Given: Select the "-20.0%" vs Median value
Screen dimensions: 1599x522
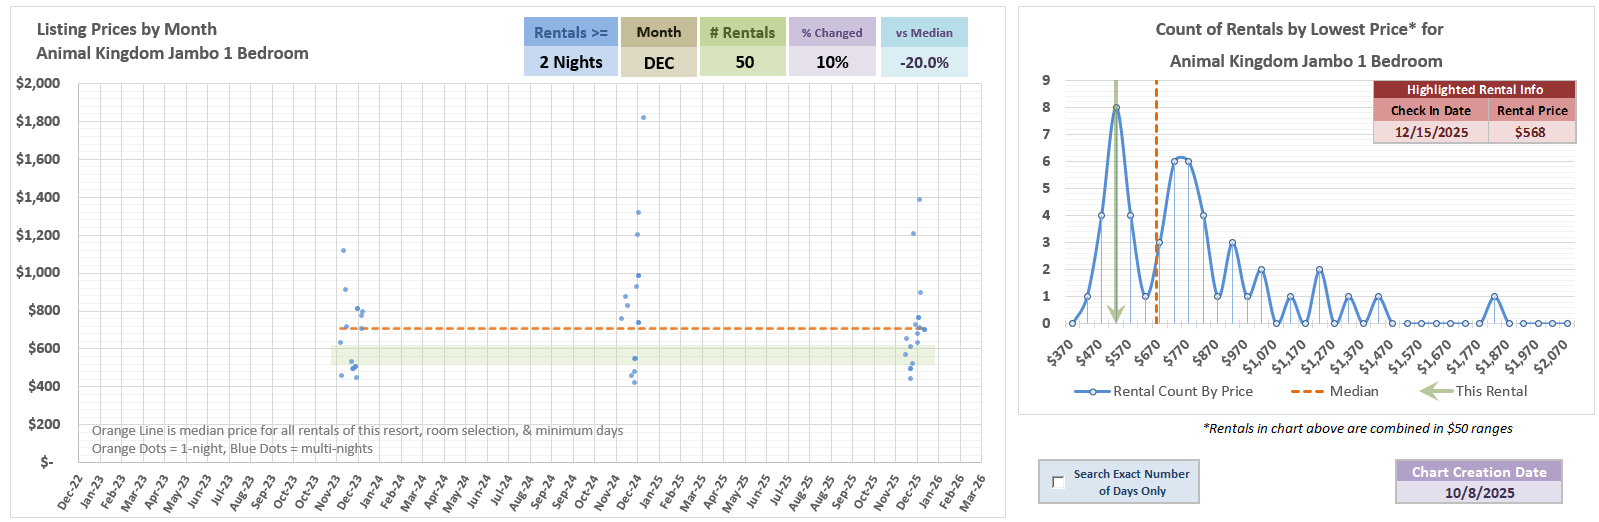Looking at the screenshot, I should [923, 62].
